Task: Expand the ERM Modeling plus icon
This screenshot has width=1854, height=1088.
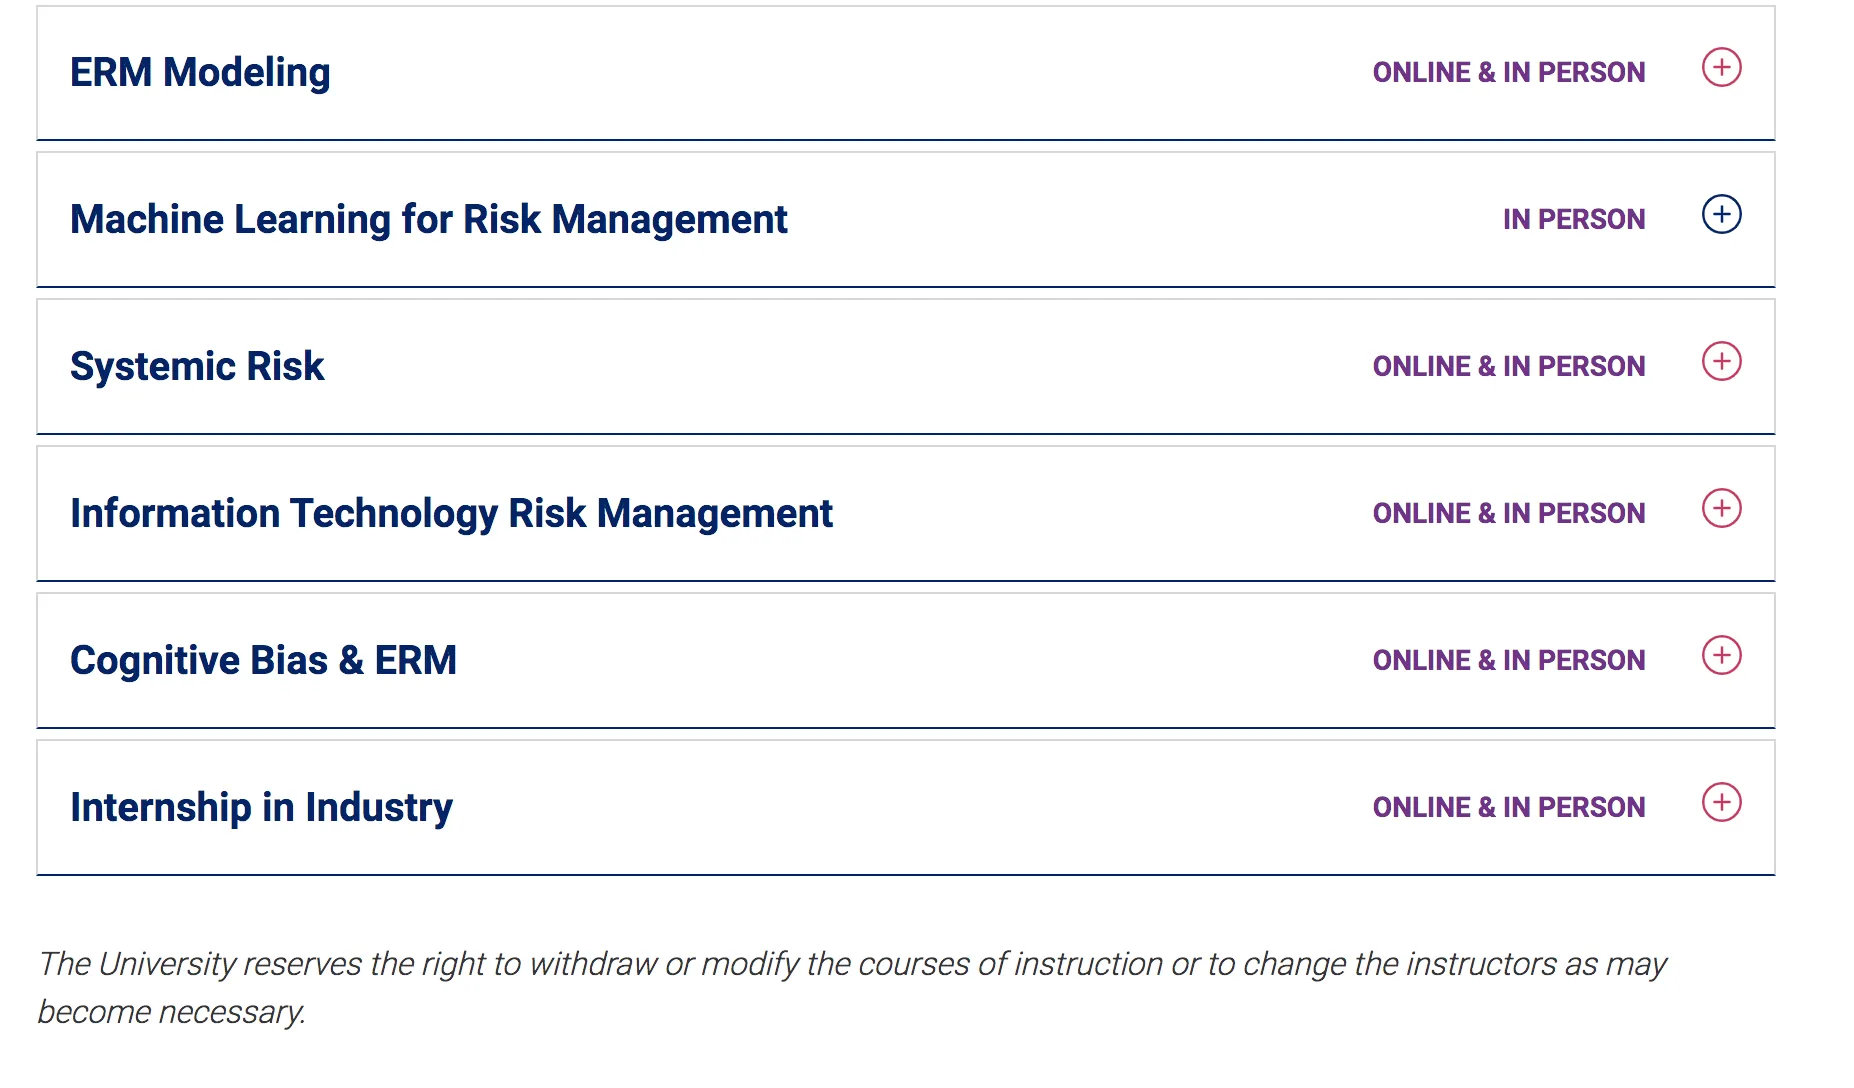Action: pyautogui.click(x=1721, y=68)
